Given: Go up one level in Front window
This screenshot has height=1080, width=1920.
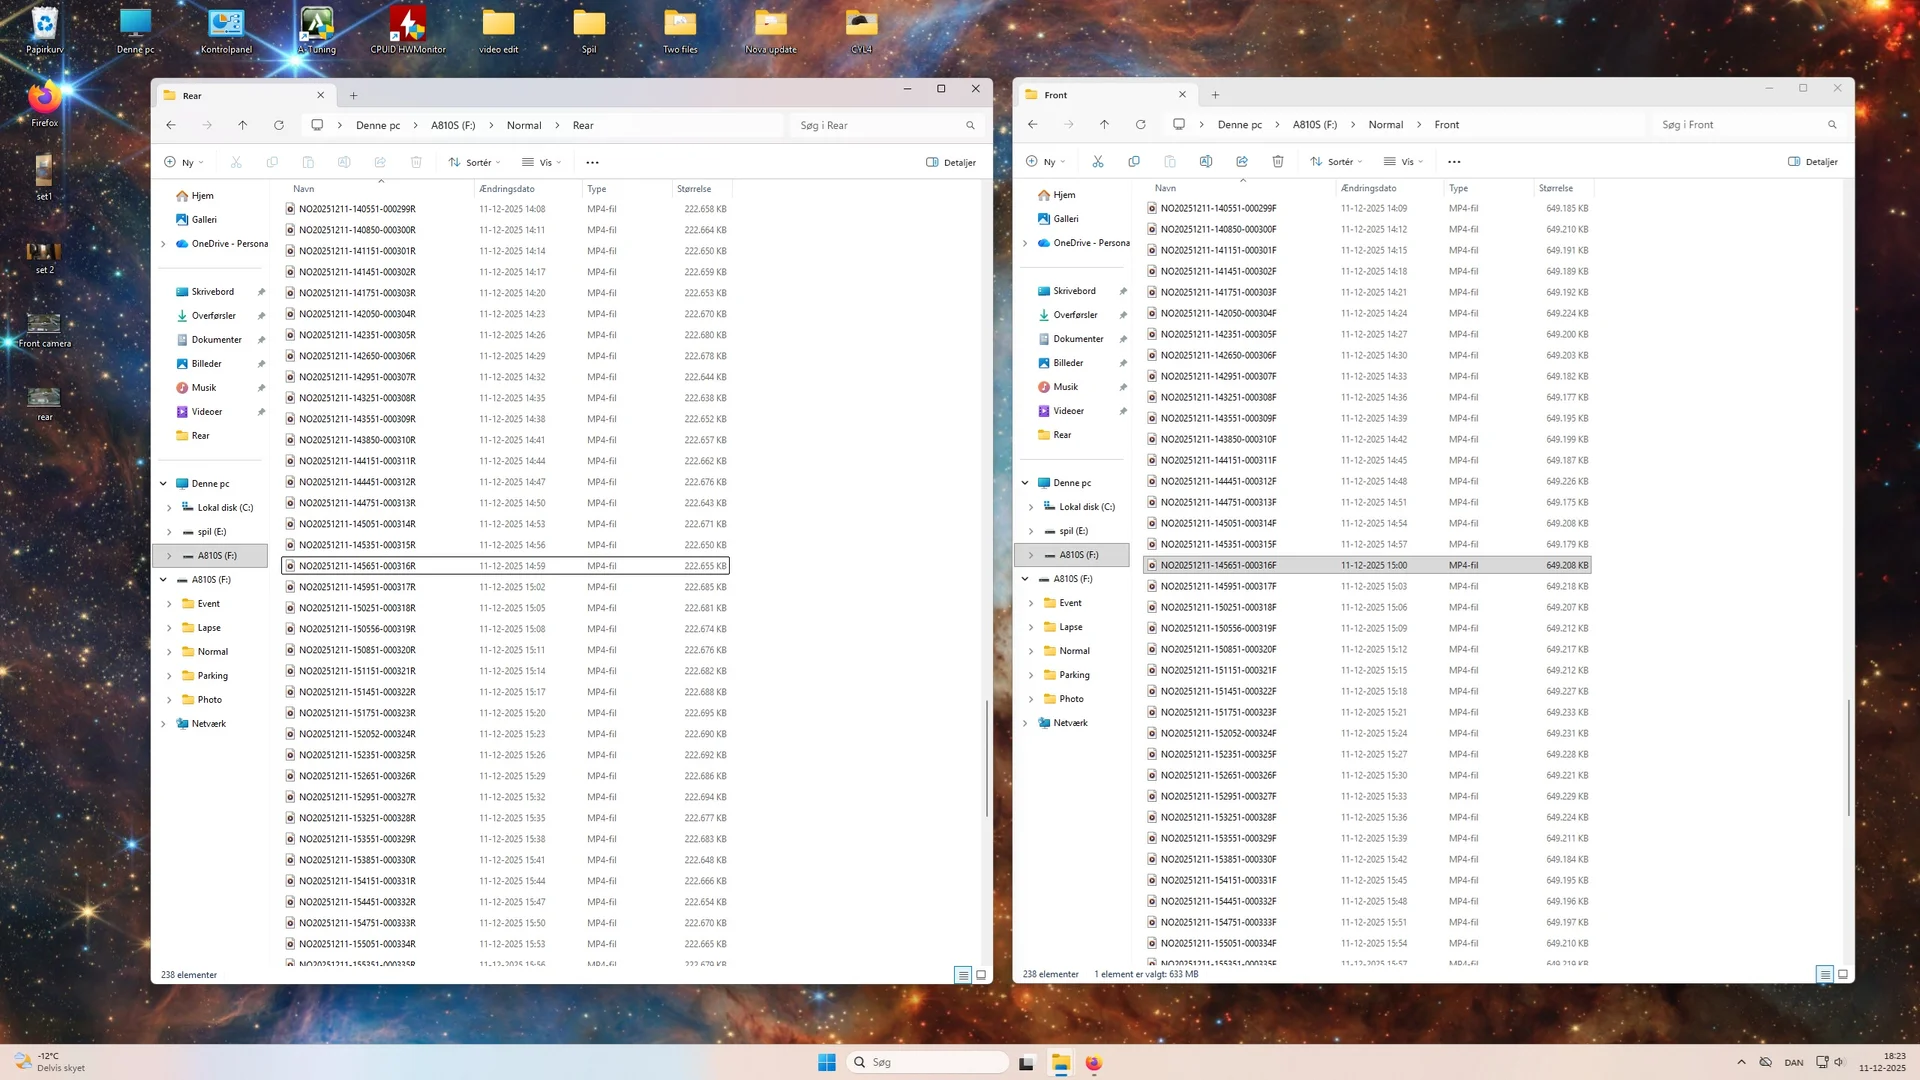Looking at the screenshot, I should pyautogui.click(x=1104, y=125).
